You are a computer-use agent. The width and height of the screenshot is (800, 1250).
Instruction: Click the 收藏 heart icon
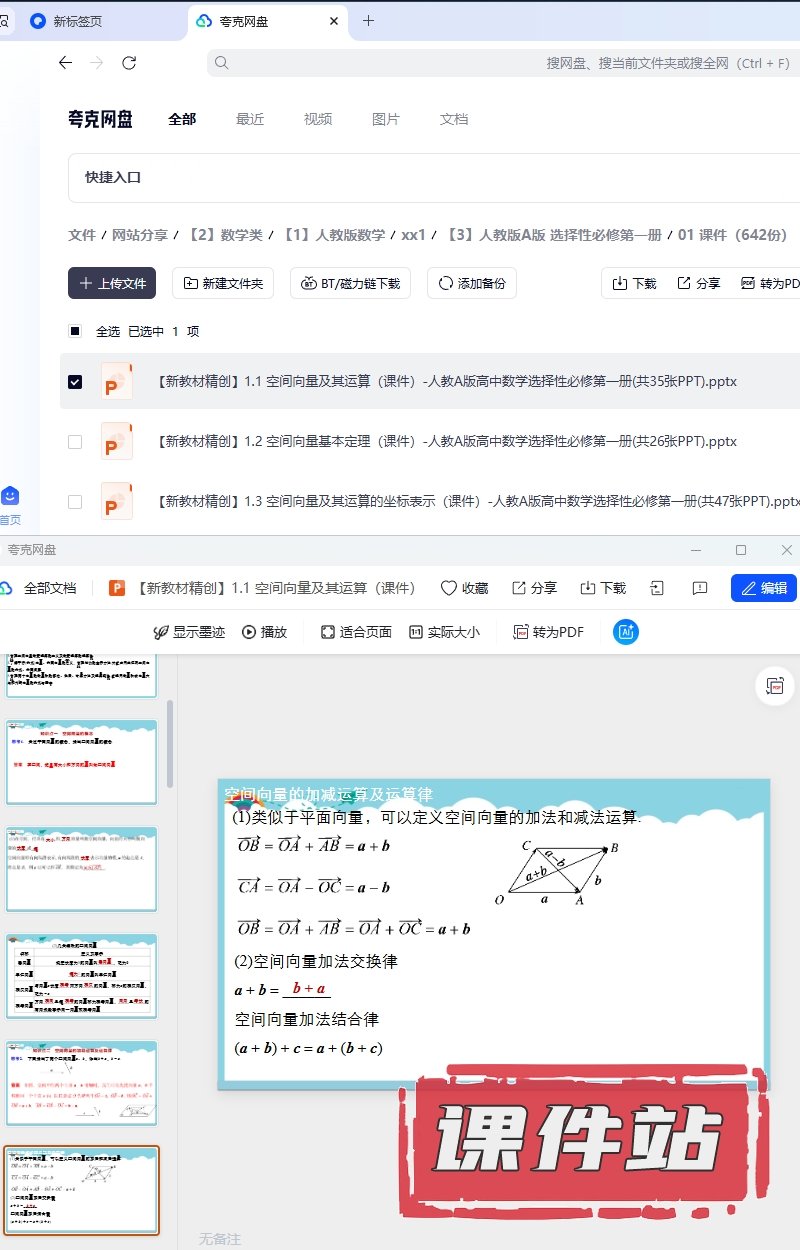coord(449,588)
